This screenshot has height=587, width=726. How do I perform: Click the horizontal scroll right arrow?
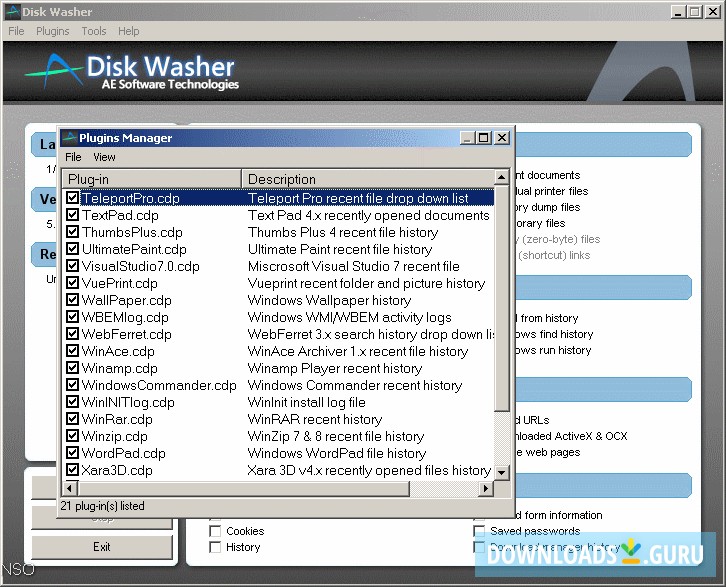(x=487, y=488)
